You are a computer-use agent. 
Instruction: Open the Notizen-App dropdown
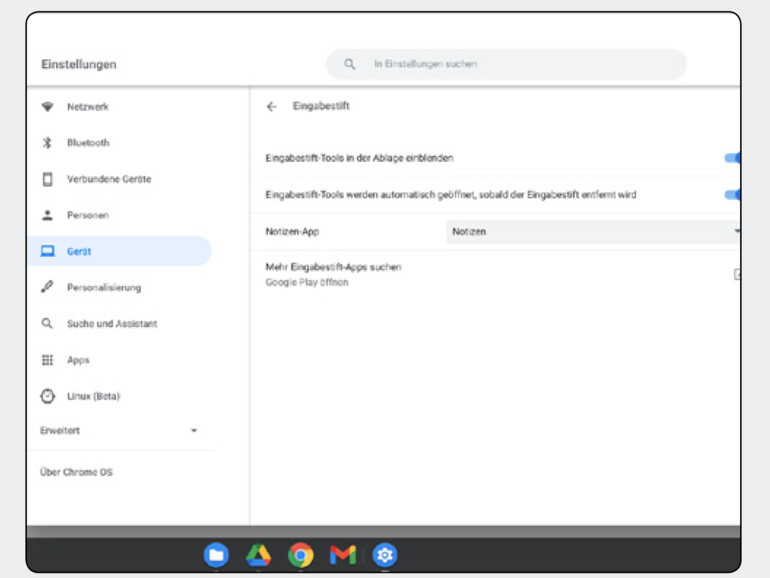pyautogui.click(x=593, y=232)
